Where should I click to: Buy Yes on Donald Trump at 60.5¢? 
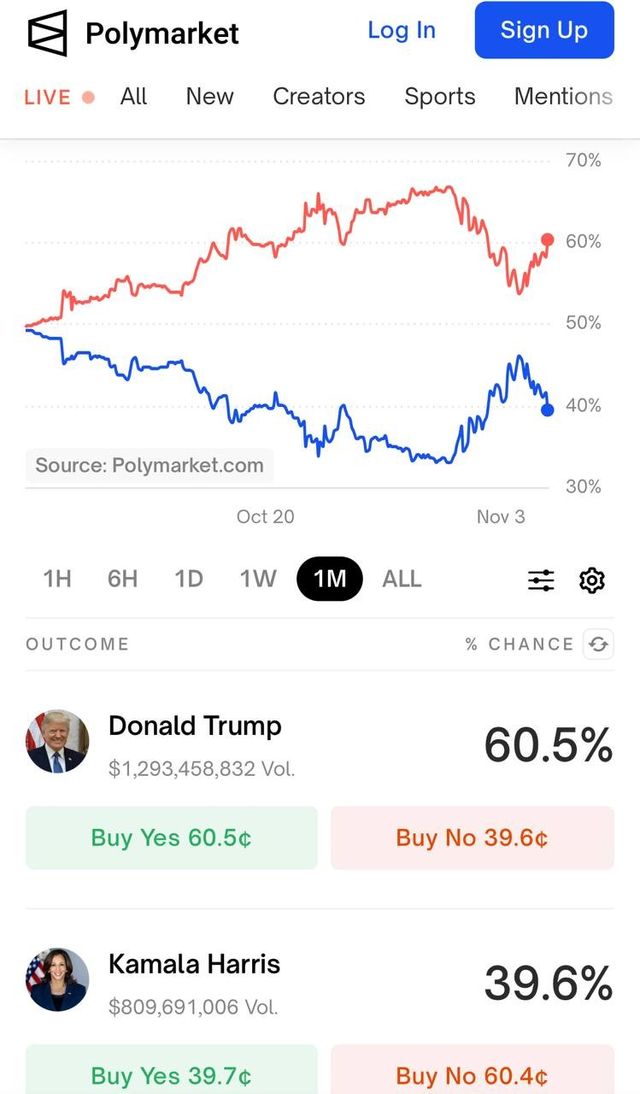click(171, 838)
